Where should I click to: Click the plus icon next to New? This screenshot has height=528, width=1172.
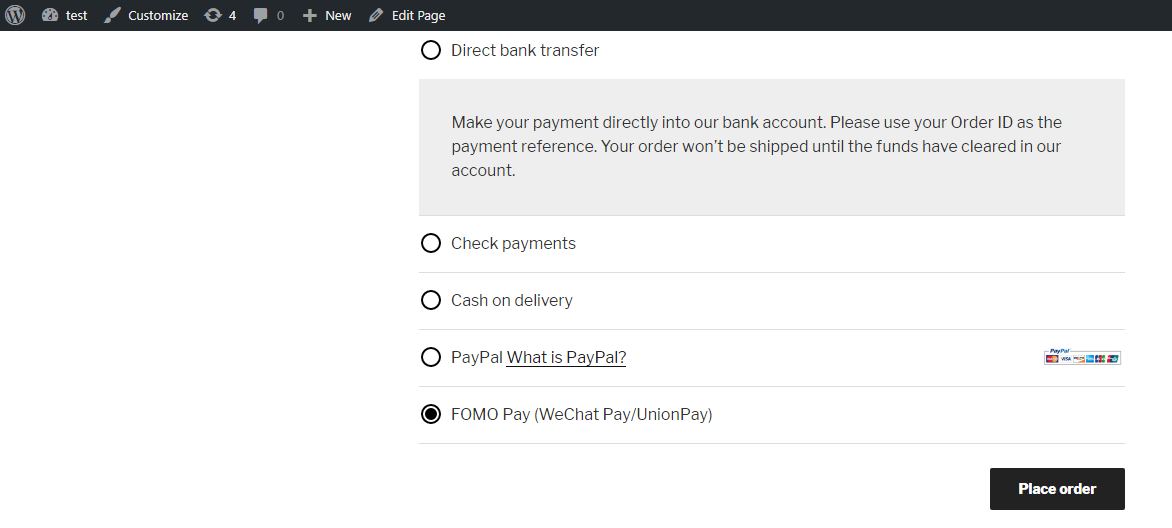point(309,15)
